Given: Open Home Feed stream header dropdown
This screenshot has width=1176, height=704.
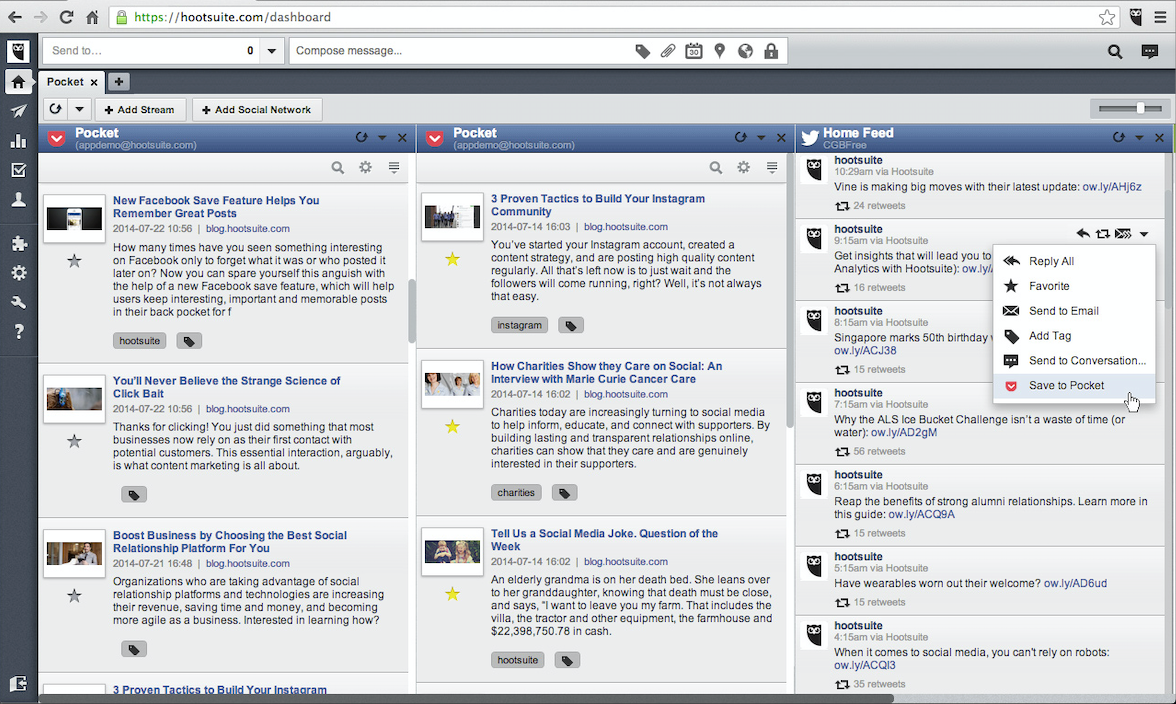Looking at the screenshot, I should click(x=1139, y=138).
